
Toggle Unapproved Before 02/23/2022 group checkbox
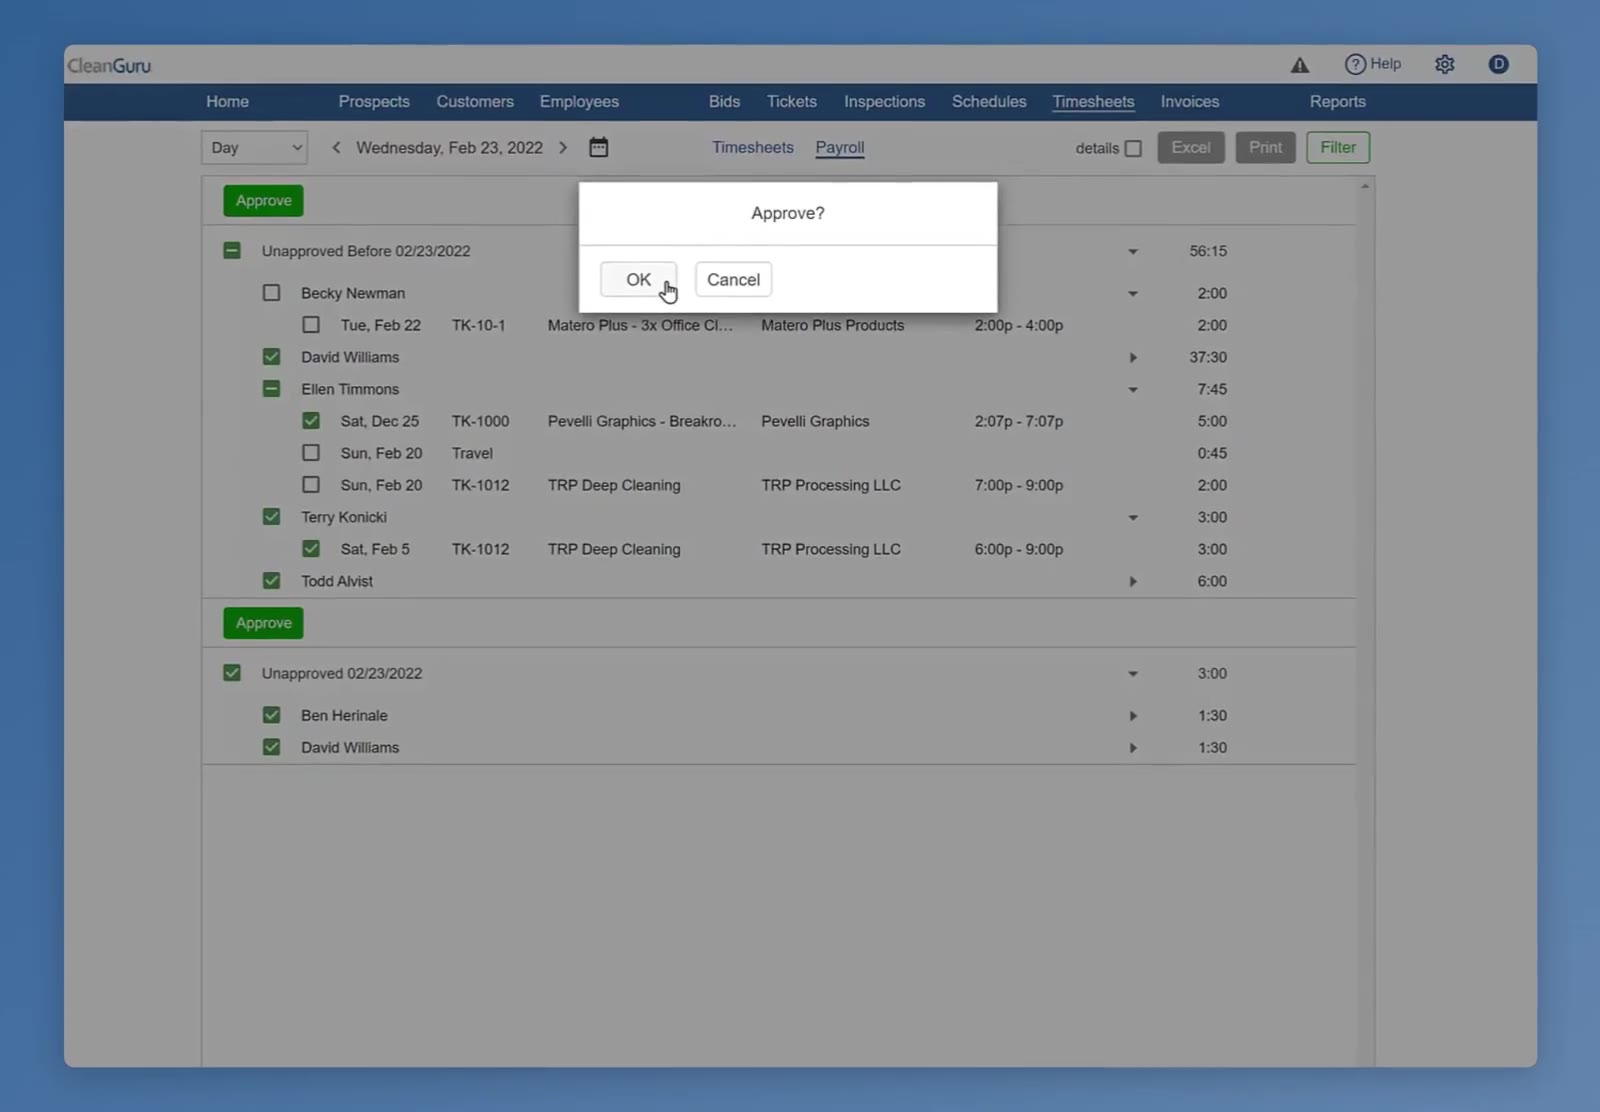point(232,251)
